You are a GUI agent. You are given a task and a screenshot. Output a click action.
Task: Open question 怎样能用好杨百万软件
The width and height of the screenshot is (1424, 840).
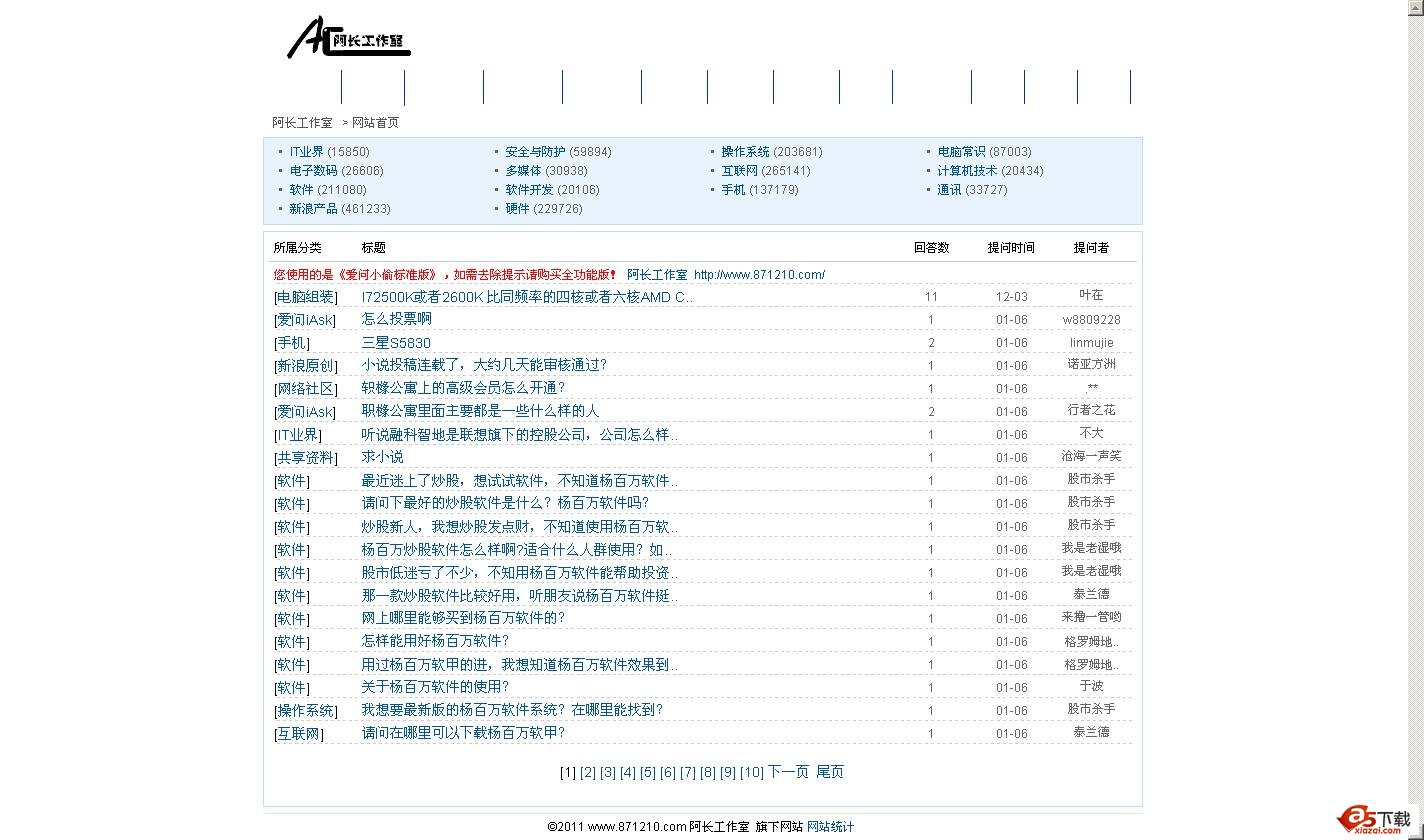click(x=436, y=641)
